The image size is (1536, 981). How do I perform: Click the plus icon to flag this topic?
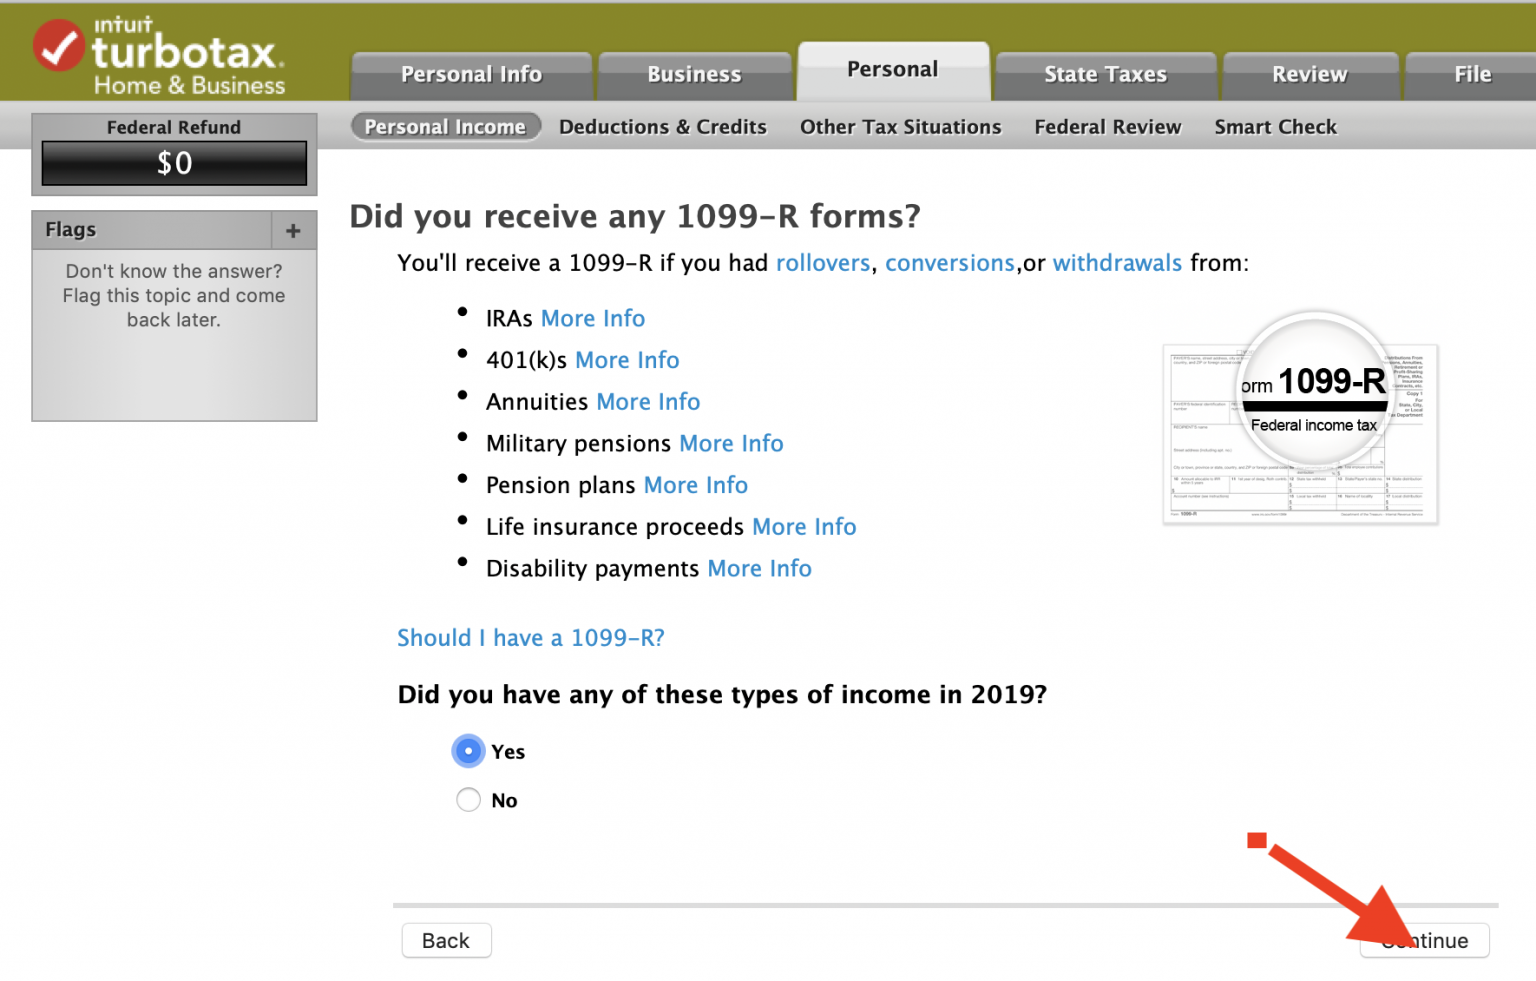point(292,230)
